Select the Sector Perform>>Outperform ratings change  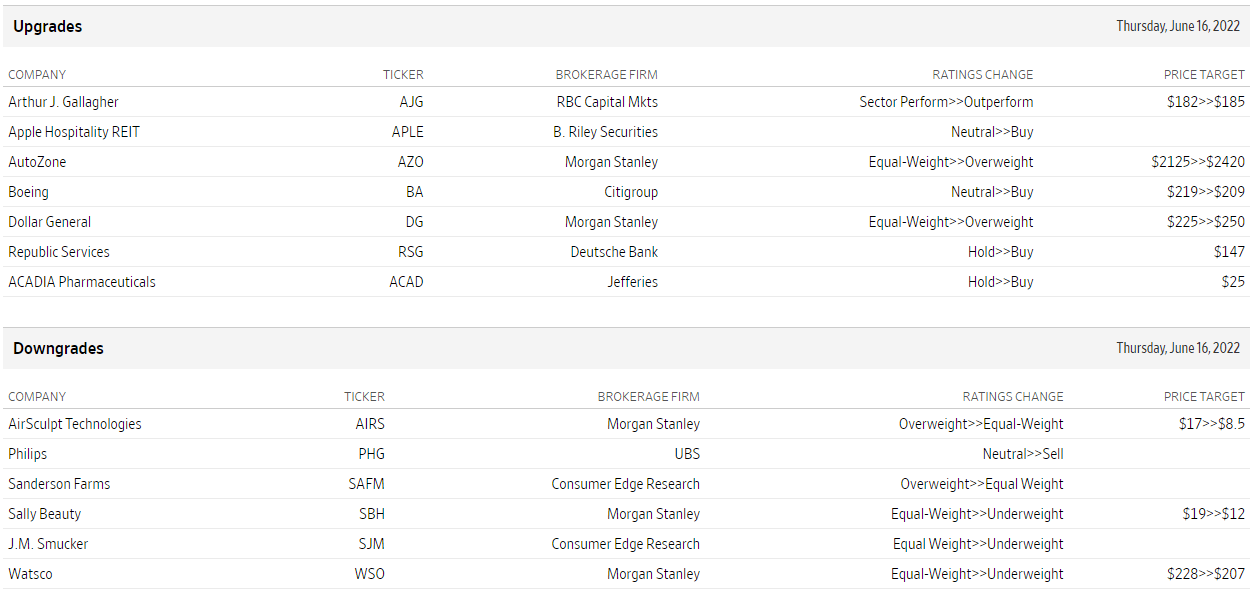pos(946,102)
